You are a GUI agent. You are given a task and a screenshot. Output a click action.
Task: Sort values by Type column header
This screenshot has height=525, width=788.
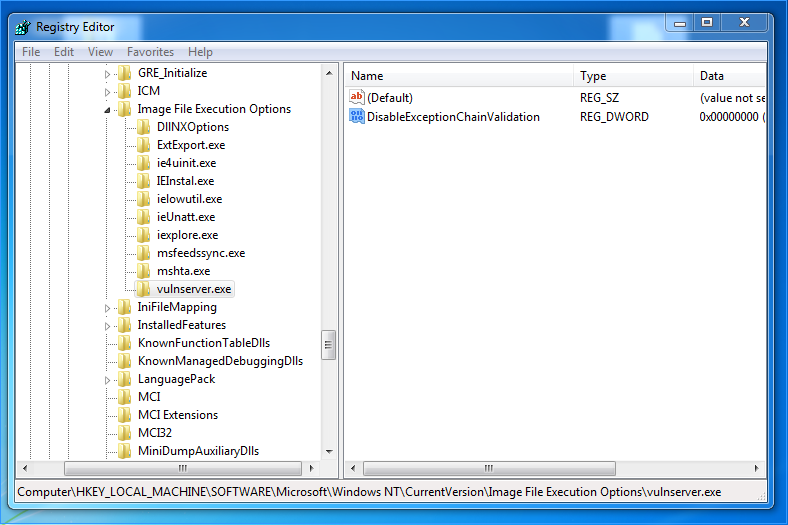click(633, 76)
